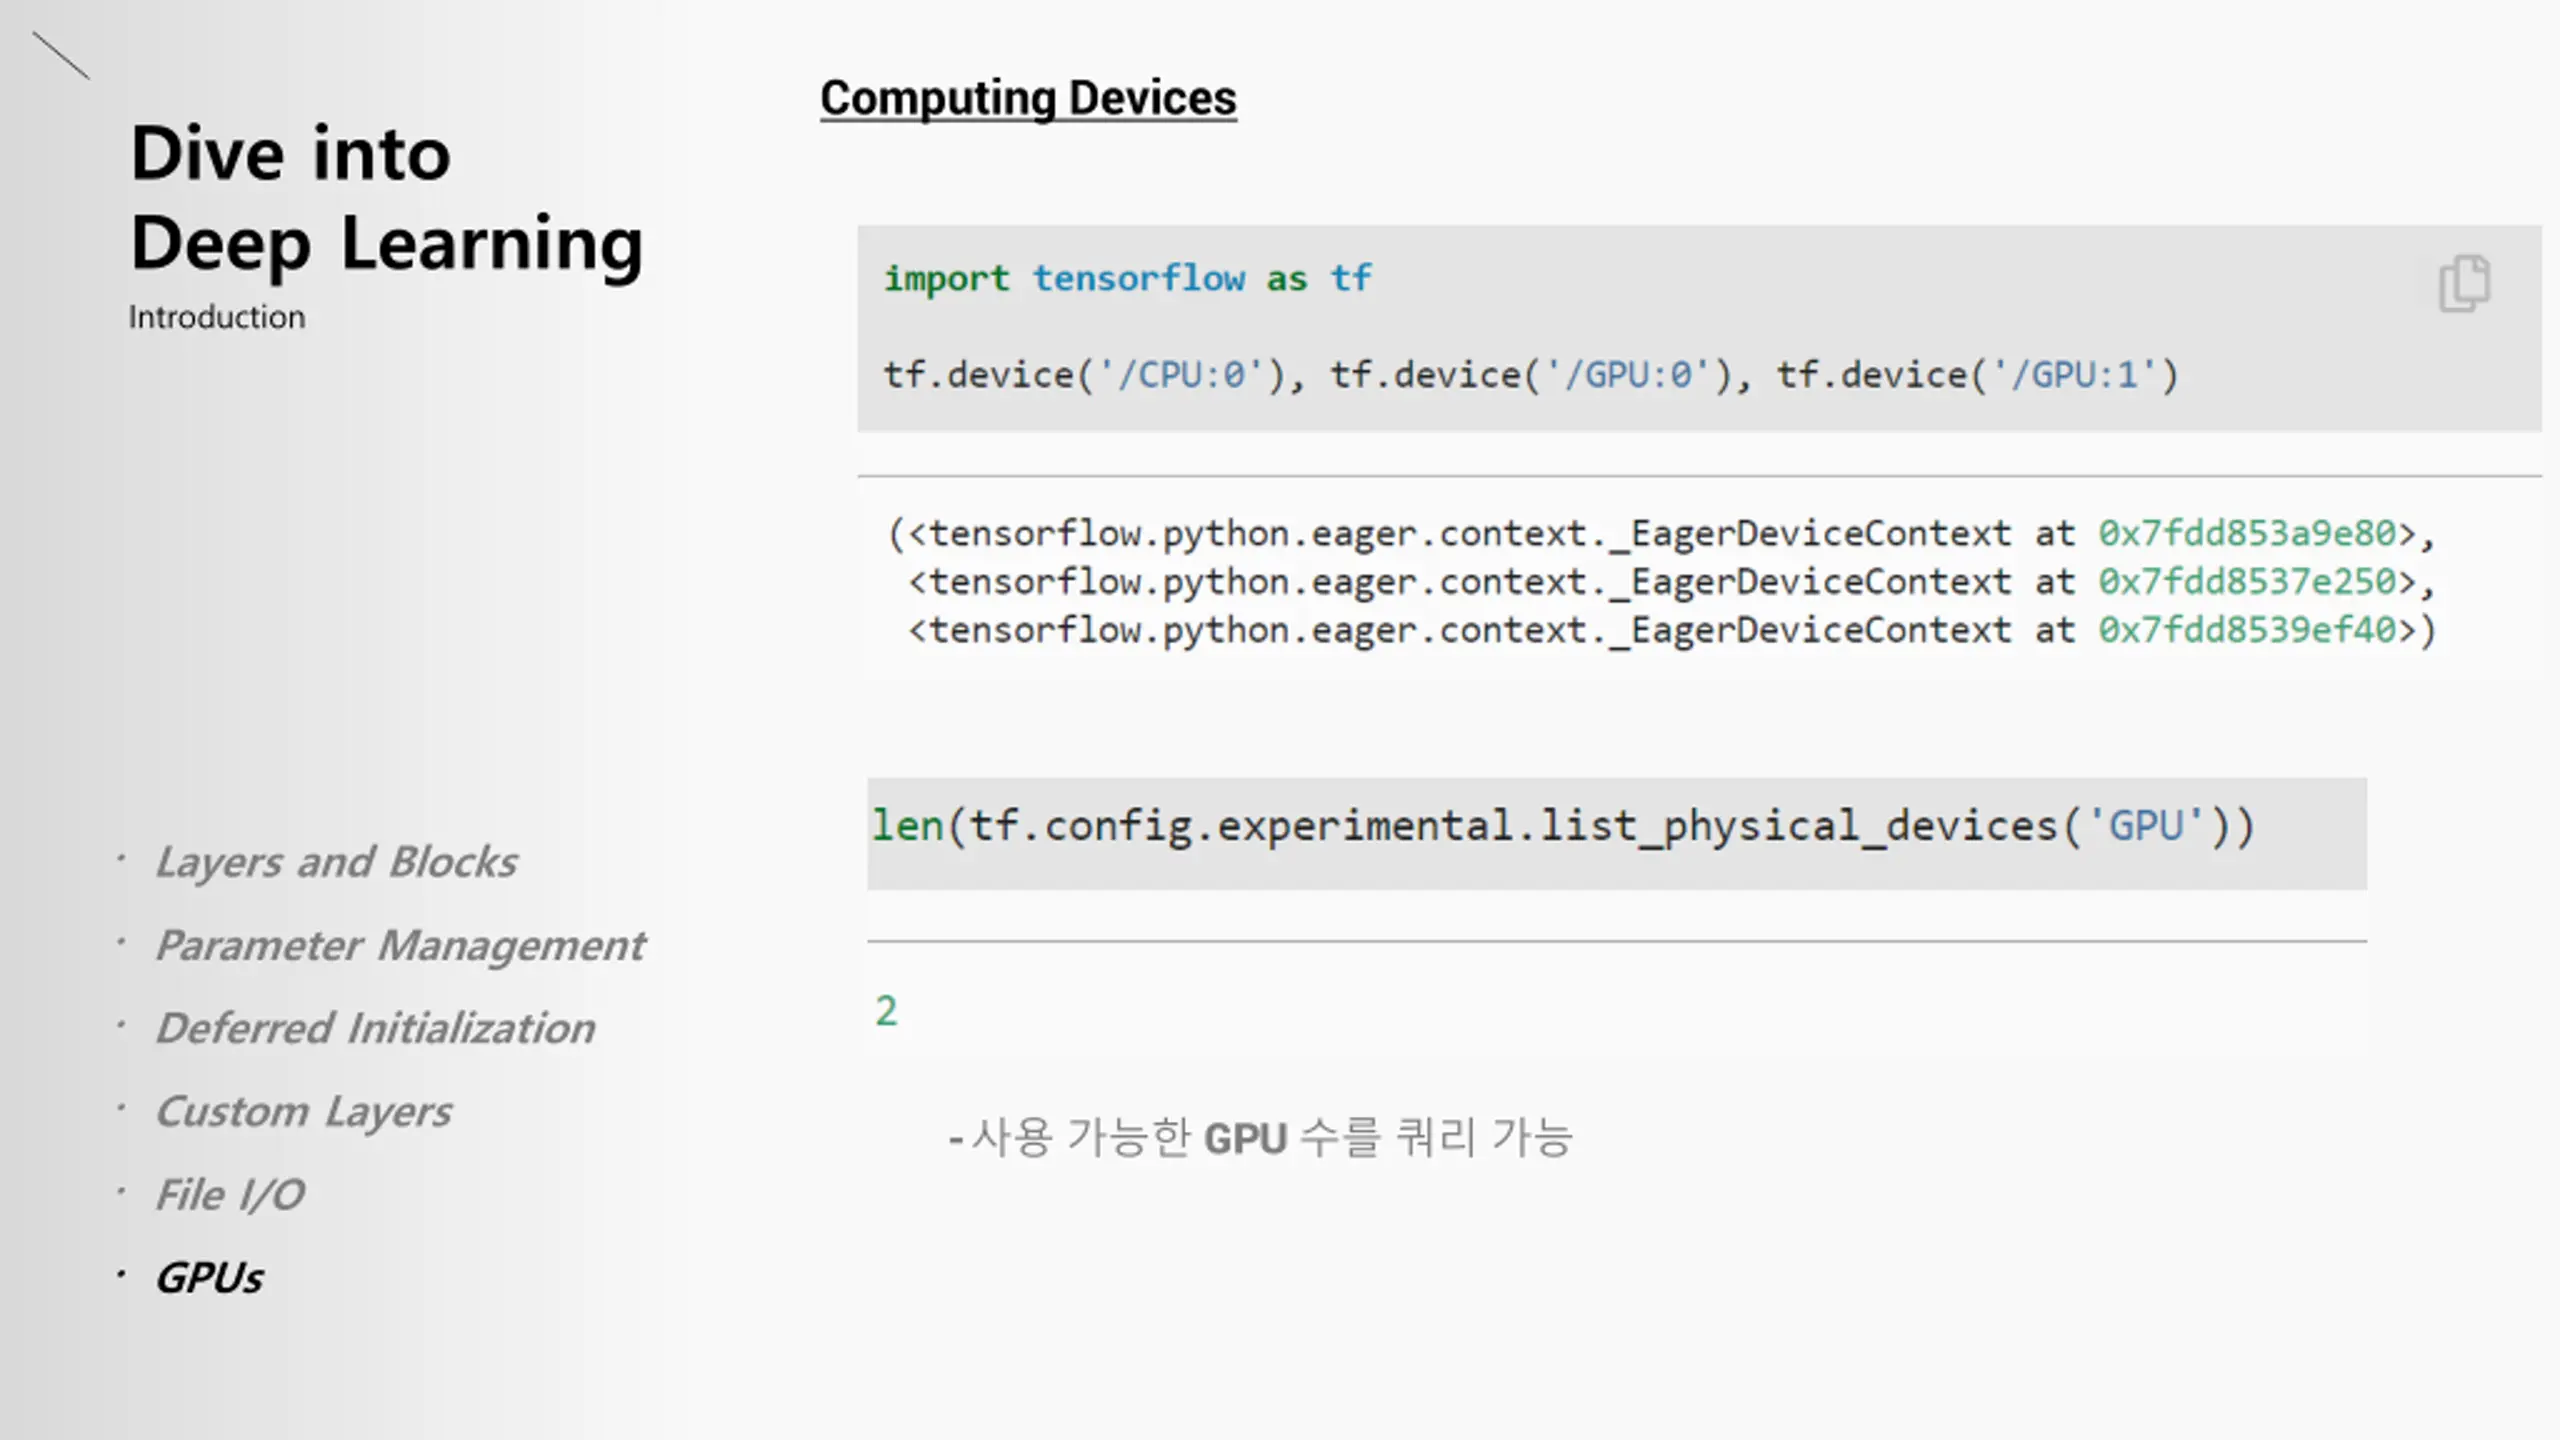Click the len list_physical_devices code cell
Screen dimensions: 2560x1440
[1616, 833]
